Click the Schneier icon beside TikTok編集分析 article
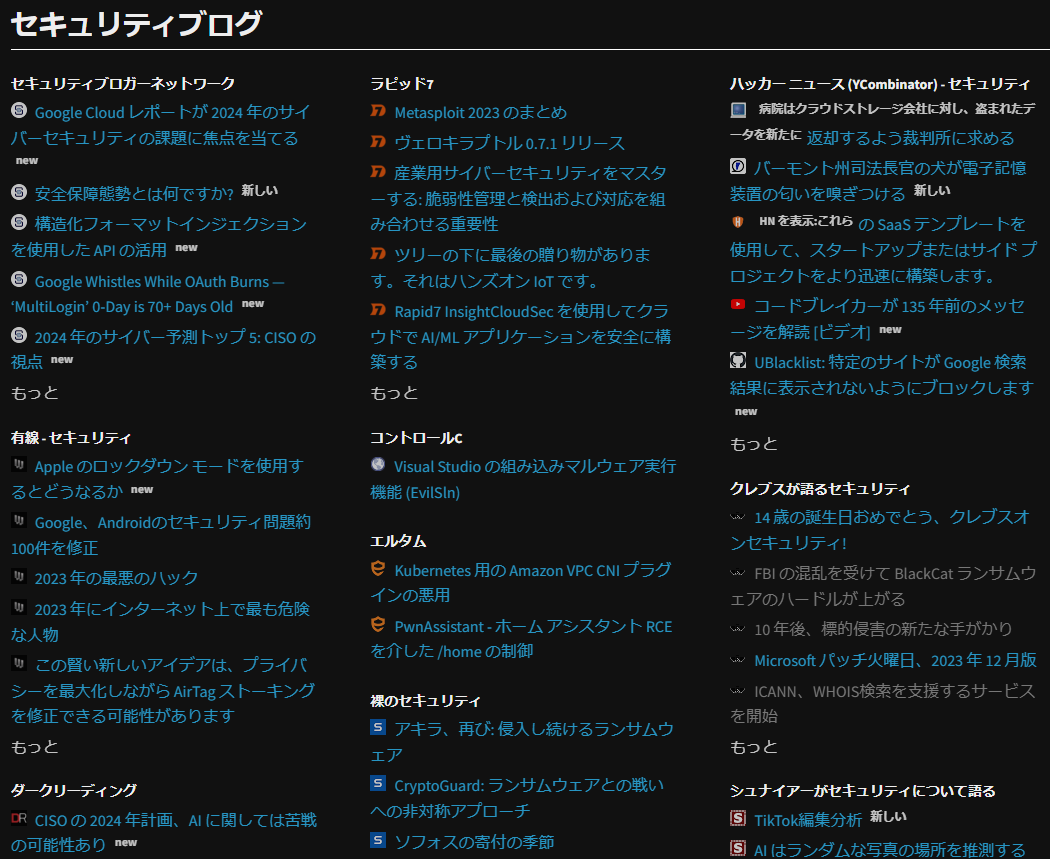 coord(739,816)
